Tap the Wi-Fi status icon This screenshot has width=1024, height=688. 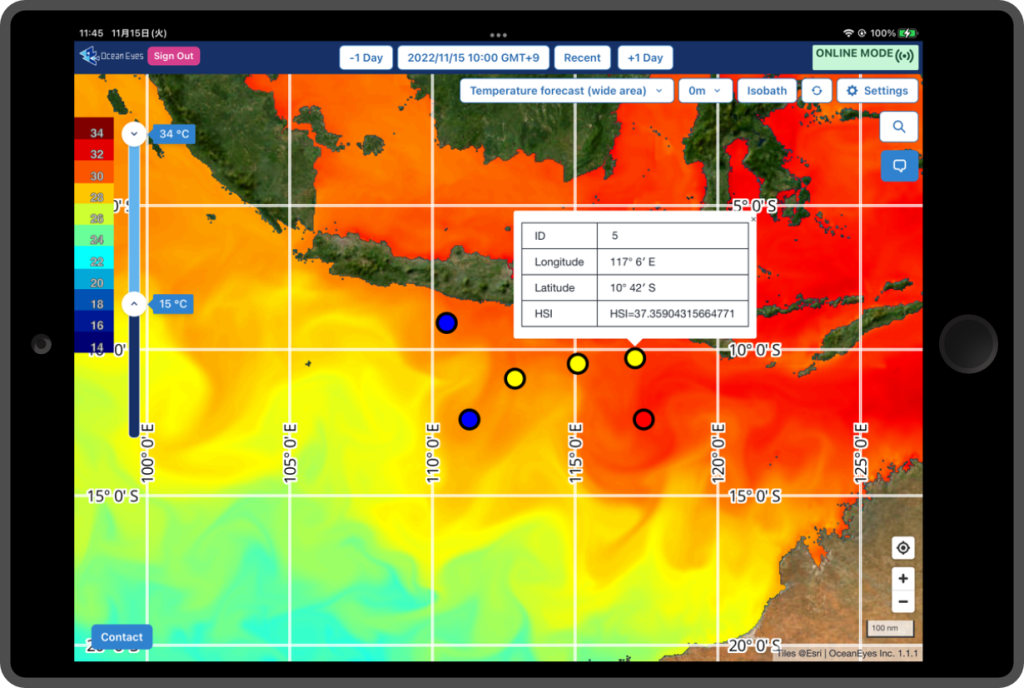point(848,33)
